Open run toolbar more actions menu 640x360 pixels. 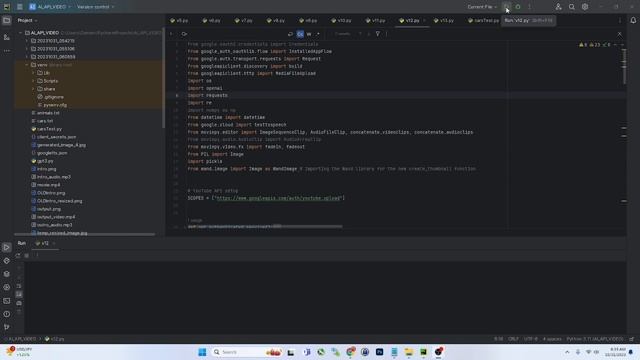coord(529,7)
